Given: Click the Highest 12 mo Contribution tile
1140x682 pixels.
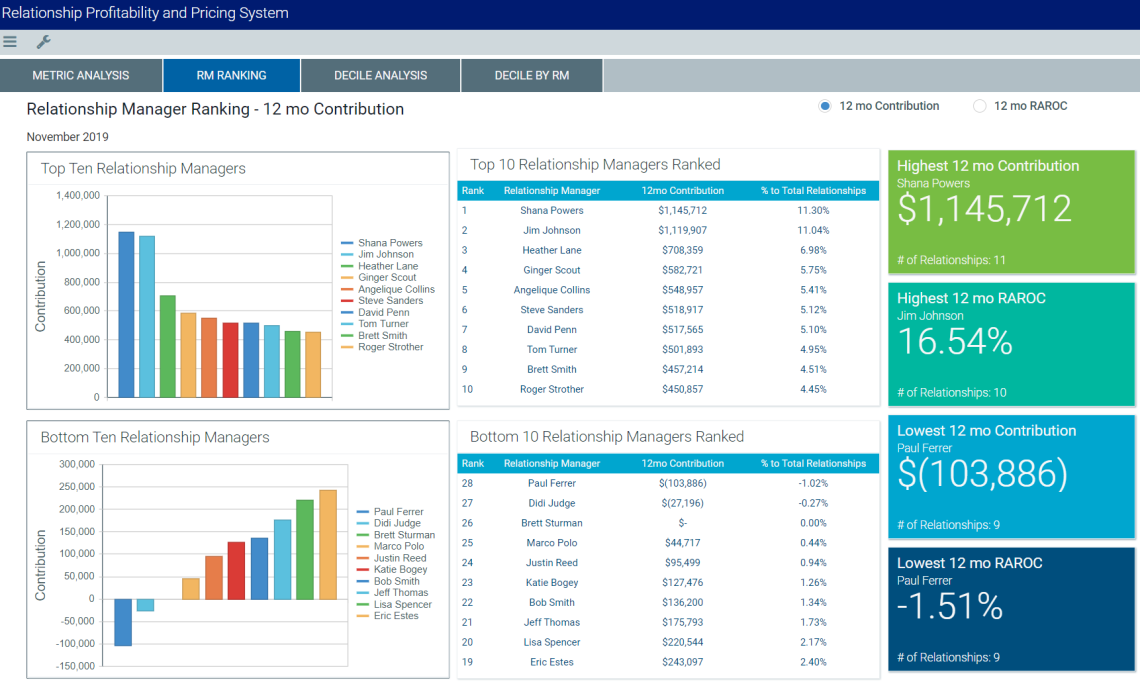Looking at the screenshot, I should tap(1011, 210).
